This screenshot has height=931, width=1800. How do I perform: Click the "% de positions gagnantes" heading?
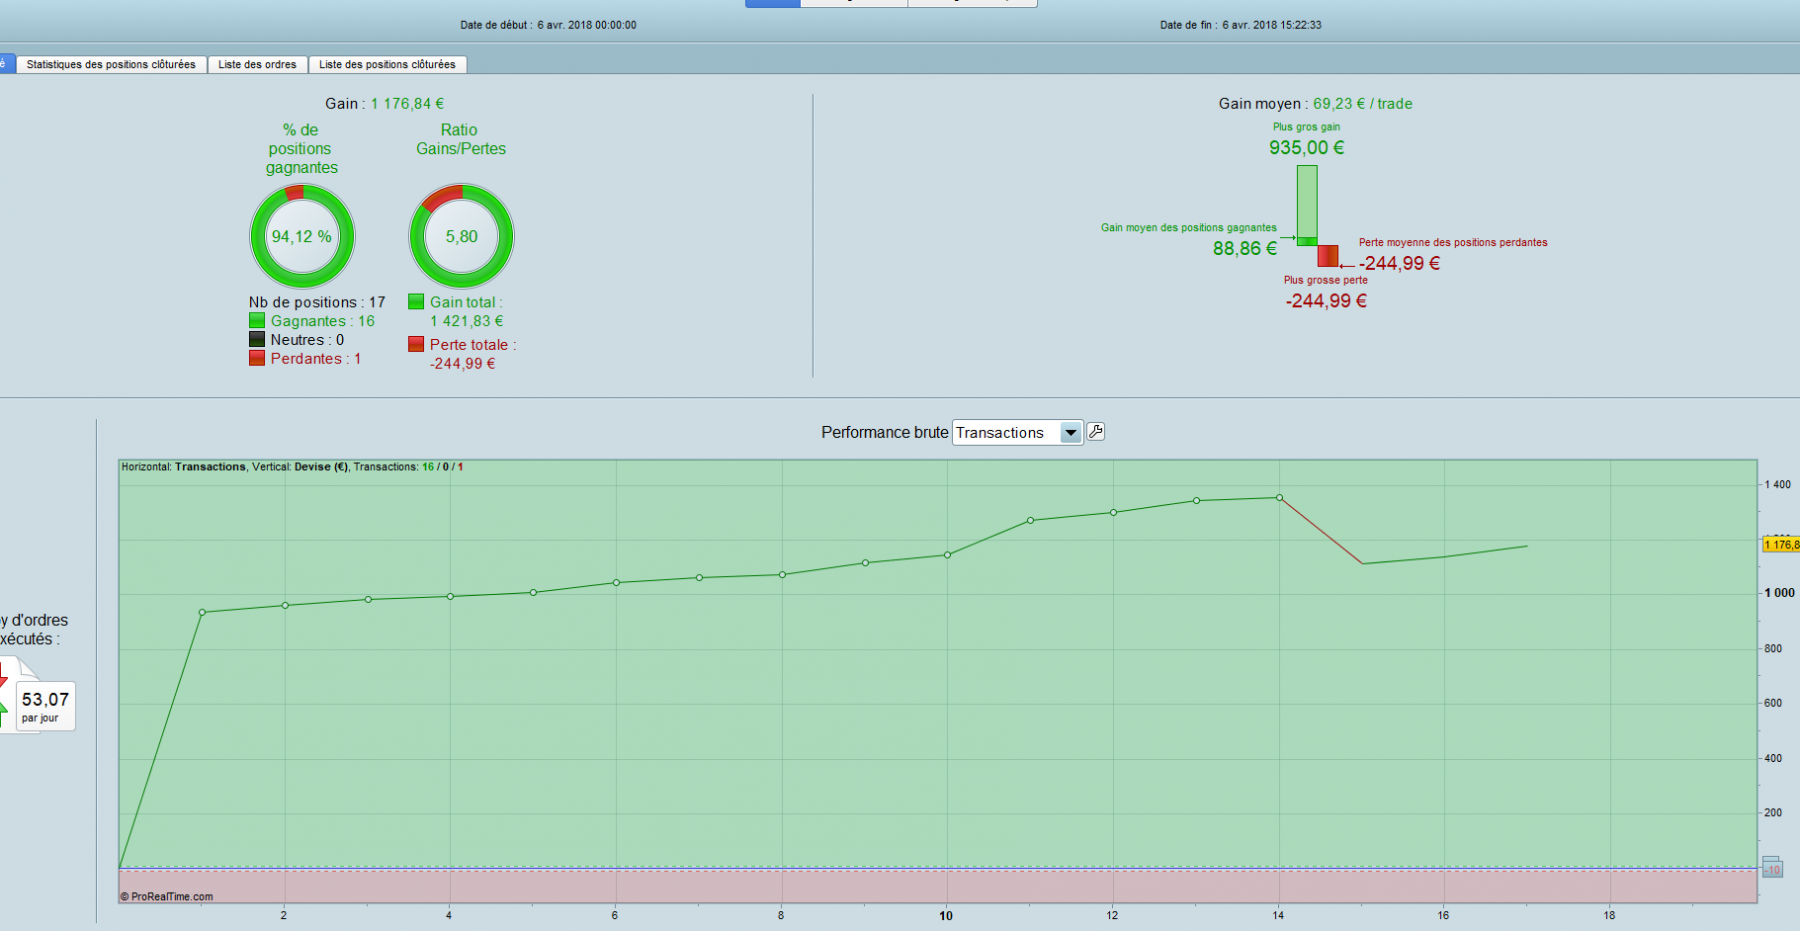pyautogui.click(x=301, y=149)
